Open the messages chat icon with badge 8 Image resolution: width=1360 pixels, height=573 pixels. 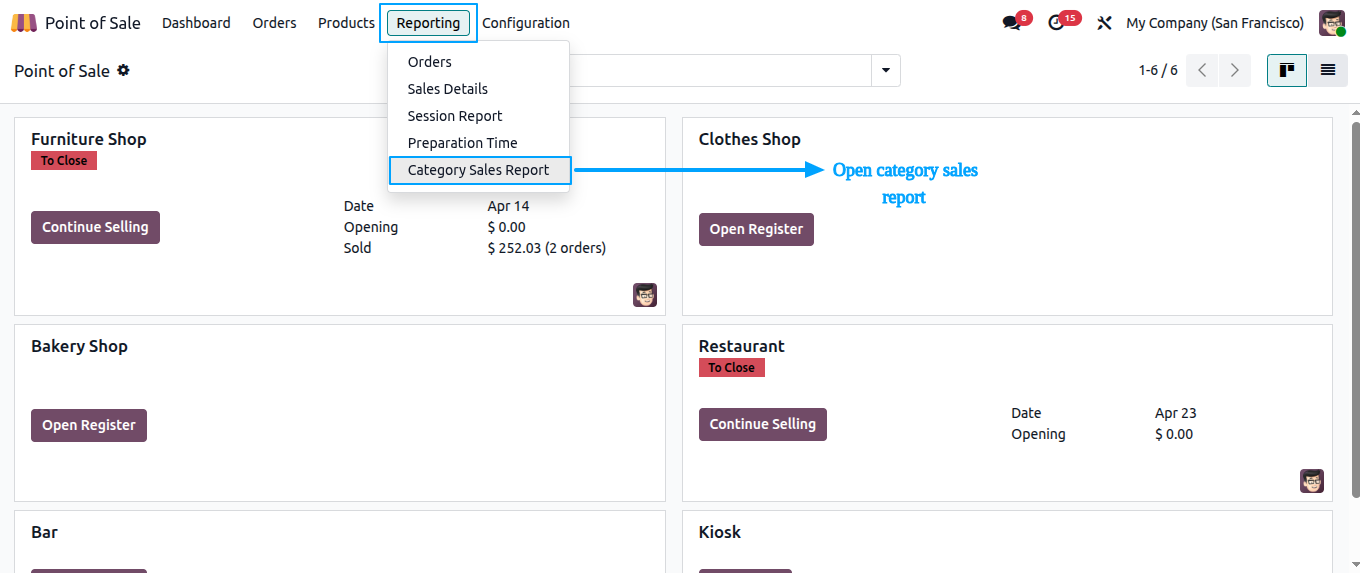[x=1012, y=23]
